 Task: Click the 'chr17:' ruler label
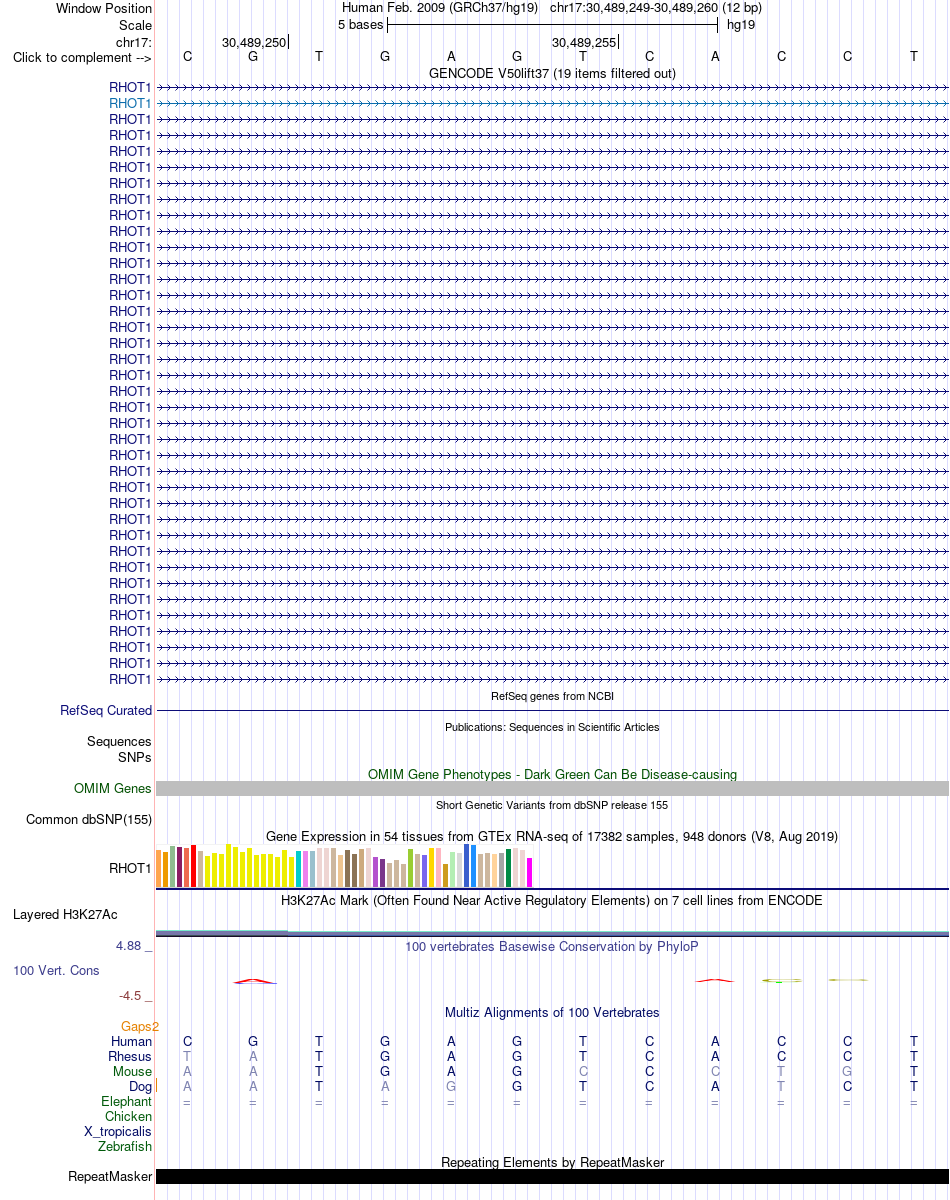point(134,41)
